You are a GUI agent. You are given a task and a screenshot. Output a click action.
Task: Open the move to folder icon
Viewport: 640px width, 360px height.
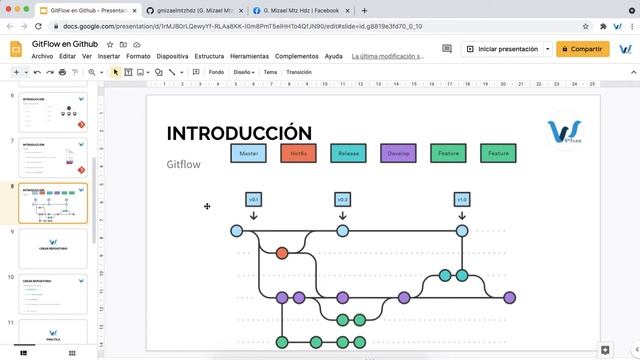tap(123, 44)
